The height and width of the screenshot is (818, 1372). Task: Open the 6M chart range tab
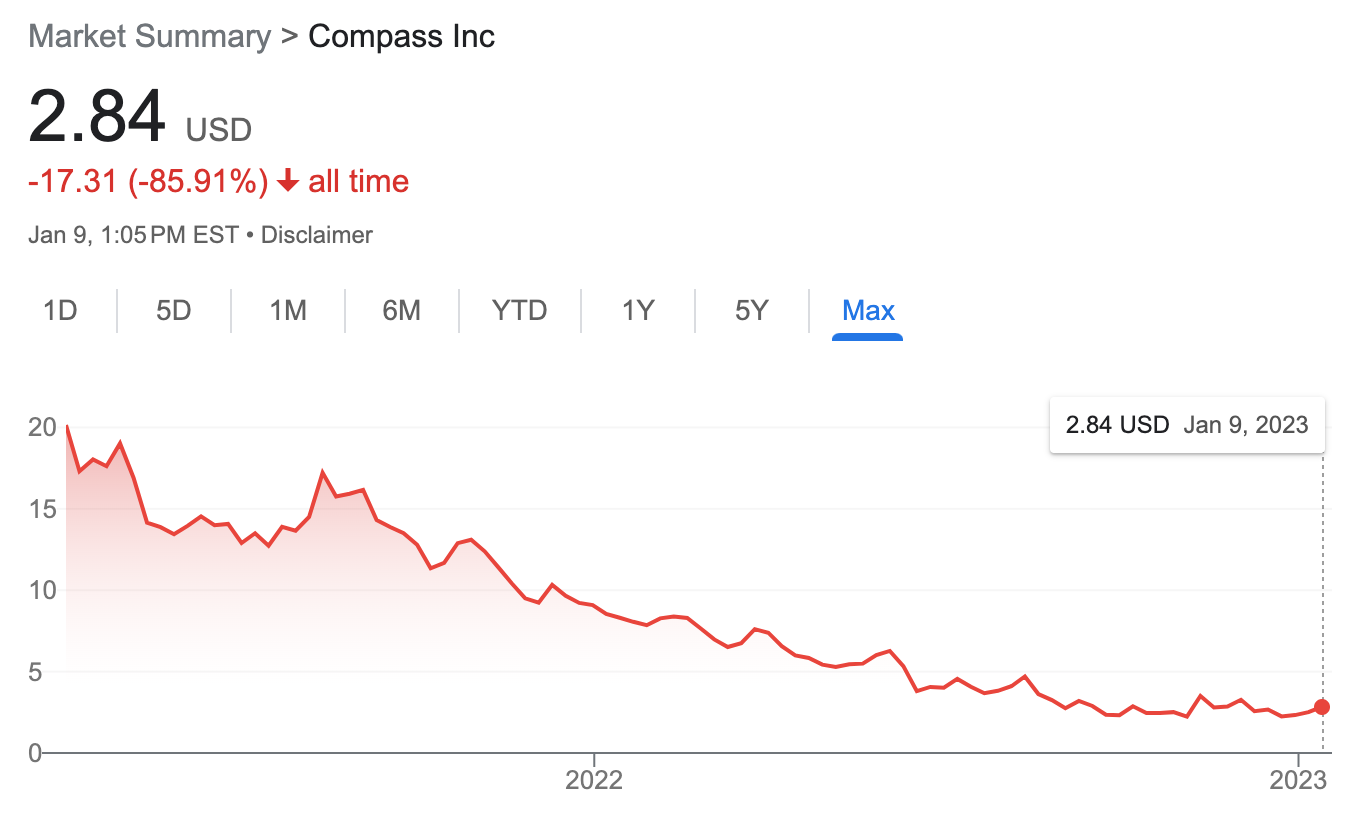point(401,310)
